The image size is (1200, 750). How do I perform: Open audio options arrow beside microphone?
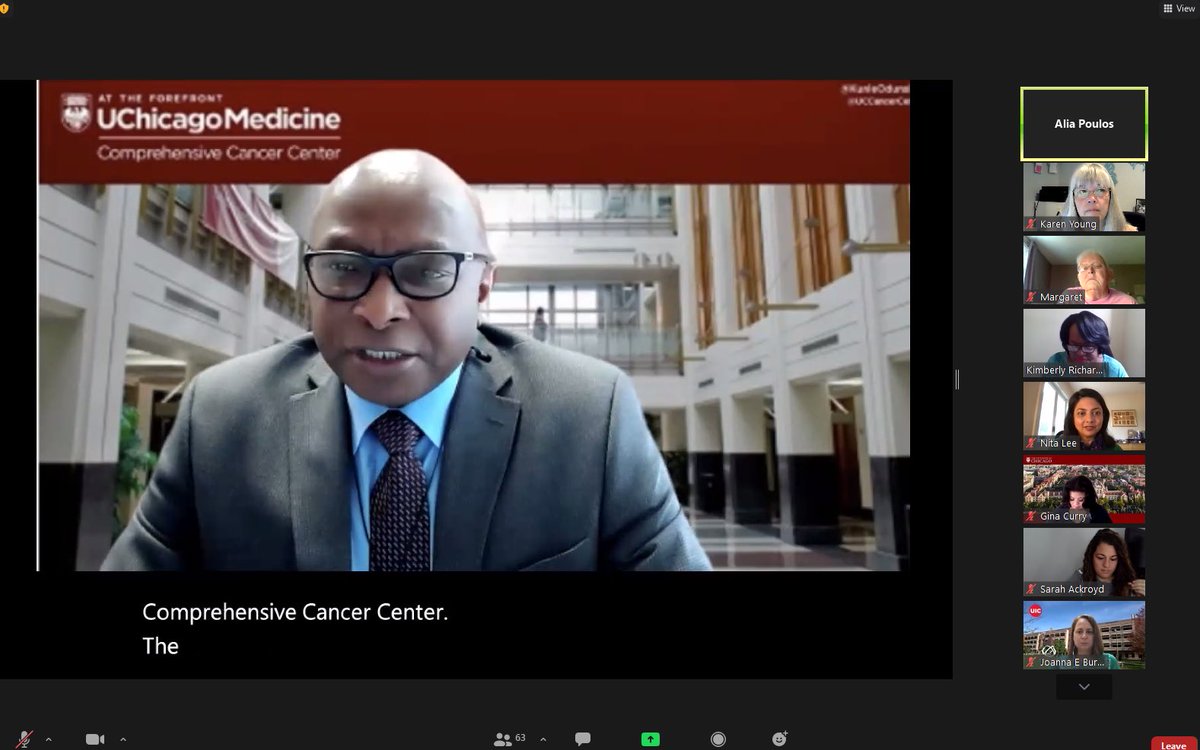tap(50, 739)
